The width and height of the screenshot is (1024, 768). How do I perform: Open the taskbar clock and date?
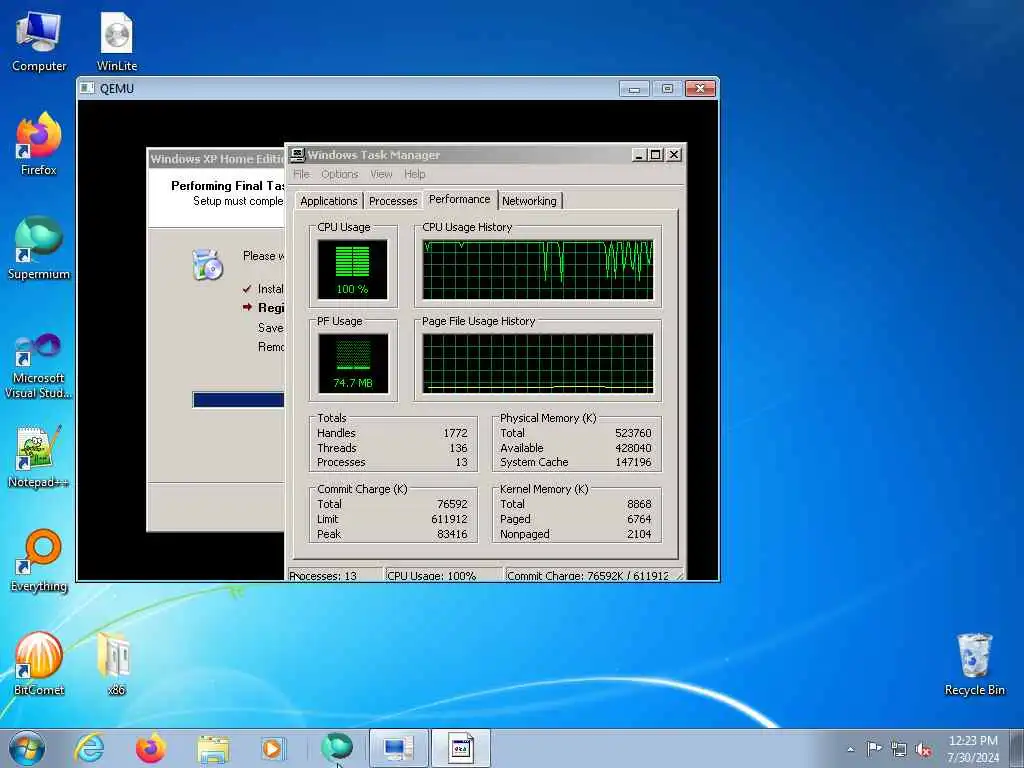coord(973,749)
